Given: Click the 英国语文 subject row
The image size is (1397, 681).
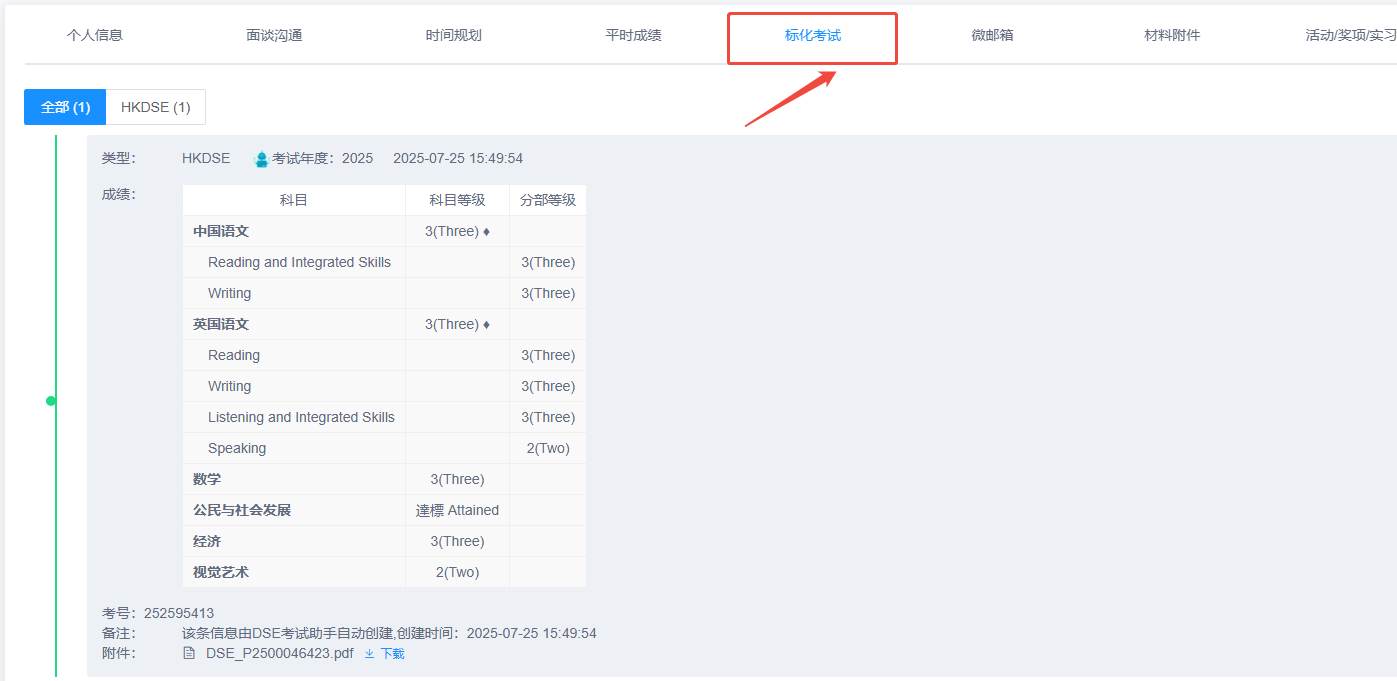Looking at the screenshot, I should point(384,324).
